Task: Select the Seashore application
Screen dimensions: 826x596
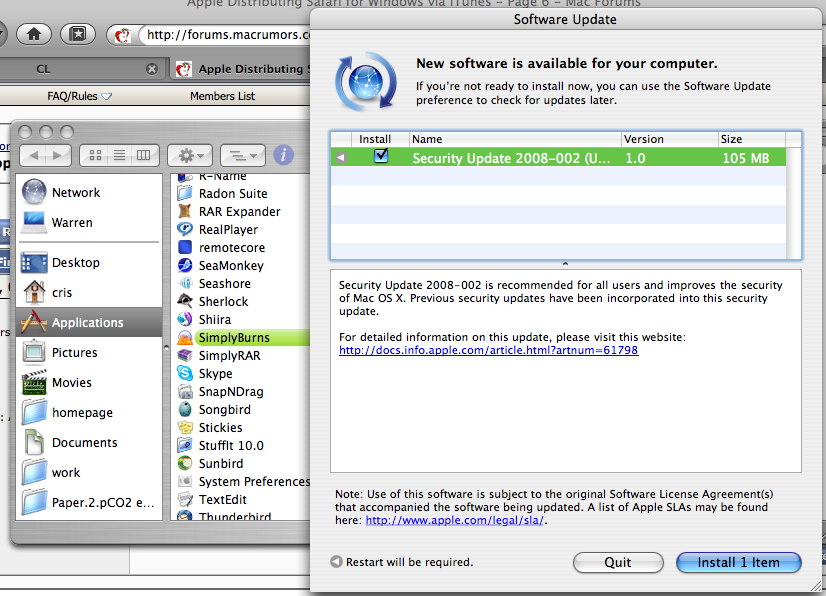Action: pyautogui.click(x=224, y=284)
